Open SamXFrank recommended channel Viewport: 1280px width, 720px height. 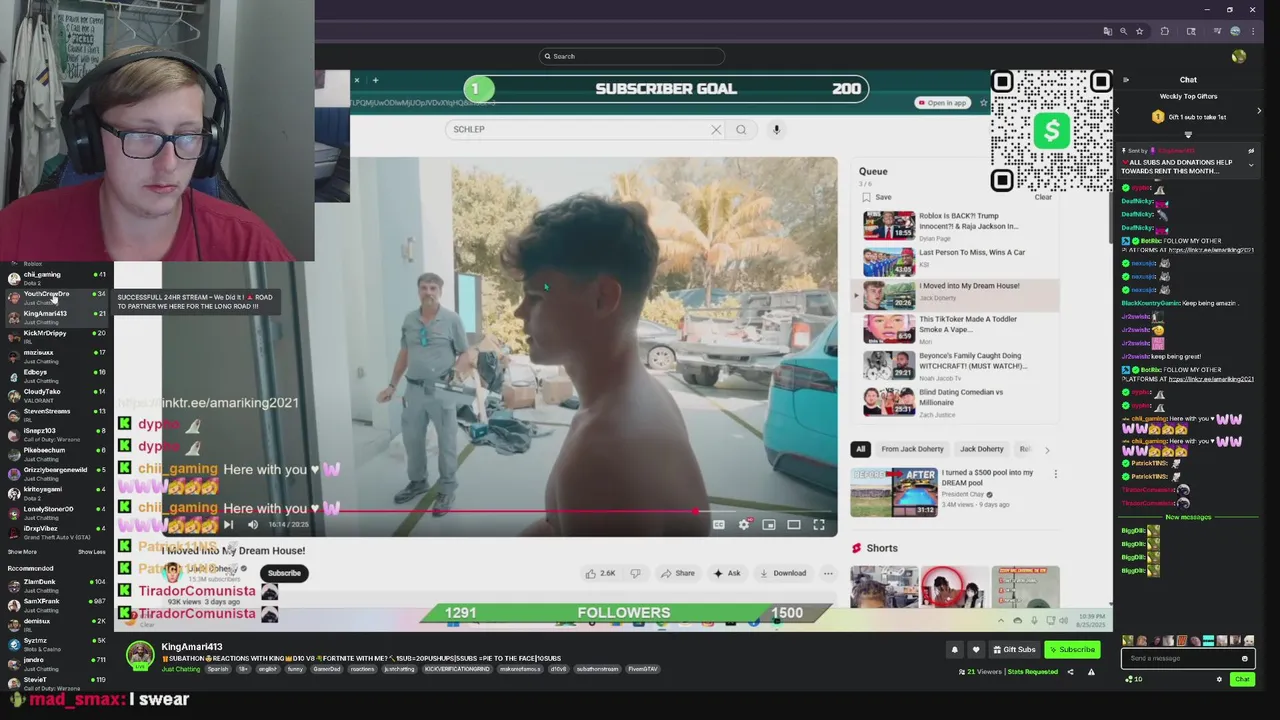[56, 605]
